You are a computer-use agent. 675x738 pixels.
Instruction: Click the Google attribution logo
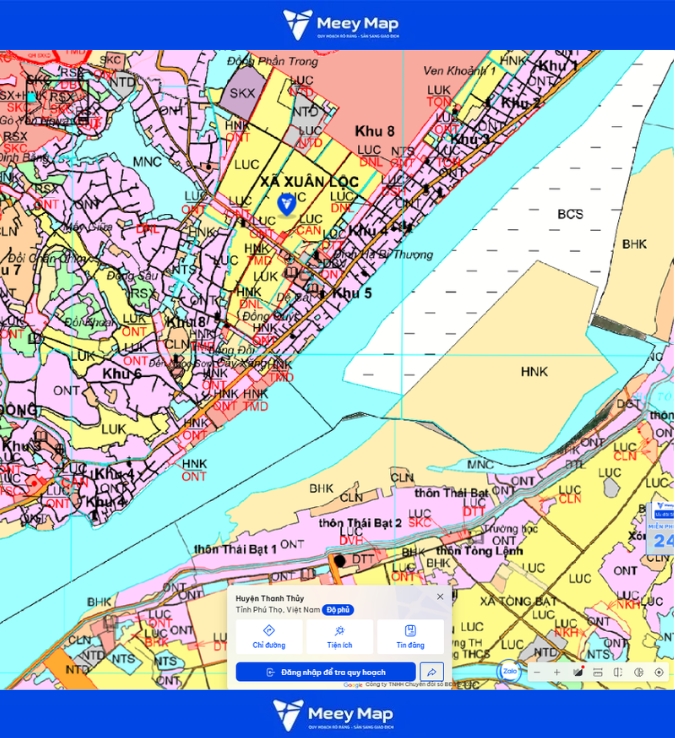[x=353, y=685]
